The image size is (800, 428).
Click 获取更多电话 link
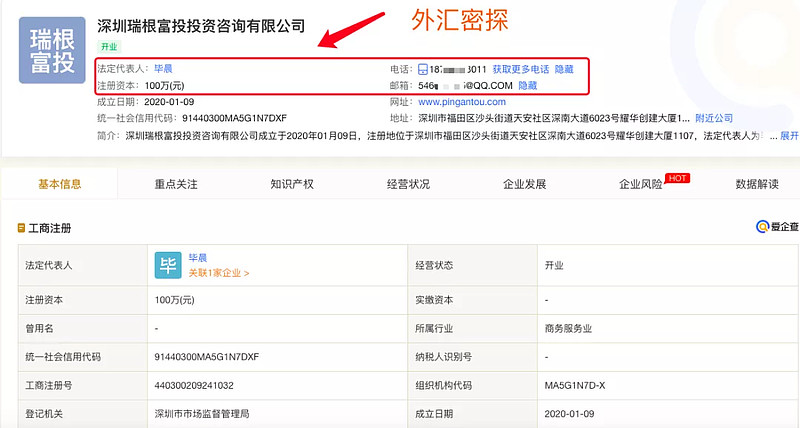pos(521,69)
